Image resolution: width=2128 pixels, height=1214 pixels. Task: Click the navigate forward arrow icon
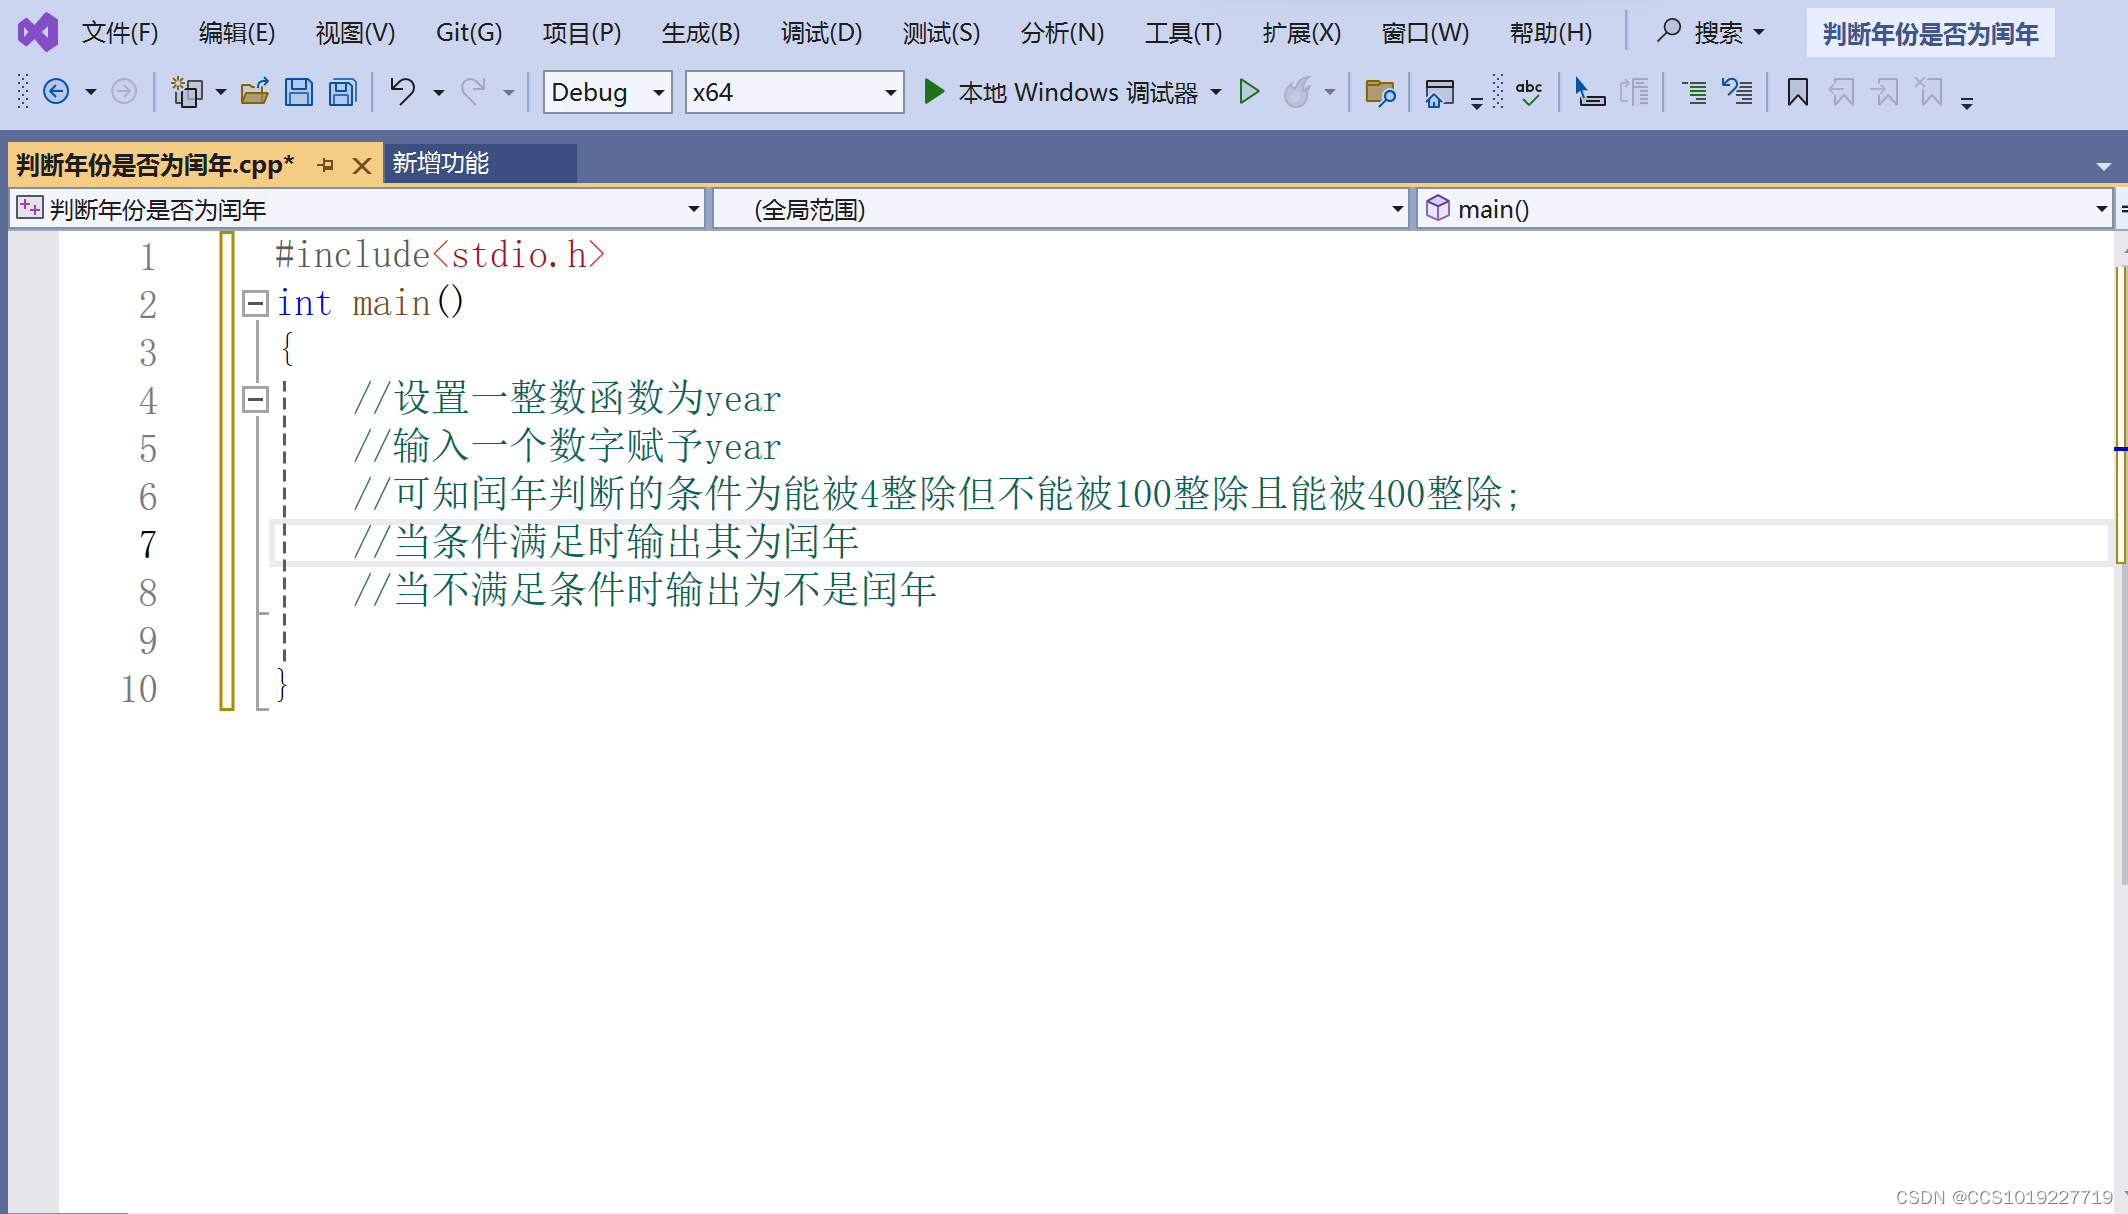124,92
